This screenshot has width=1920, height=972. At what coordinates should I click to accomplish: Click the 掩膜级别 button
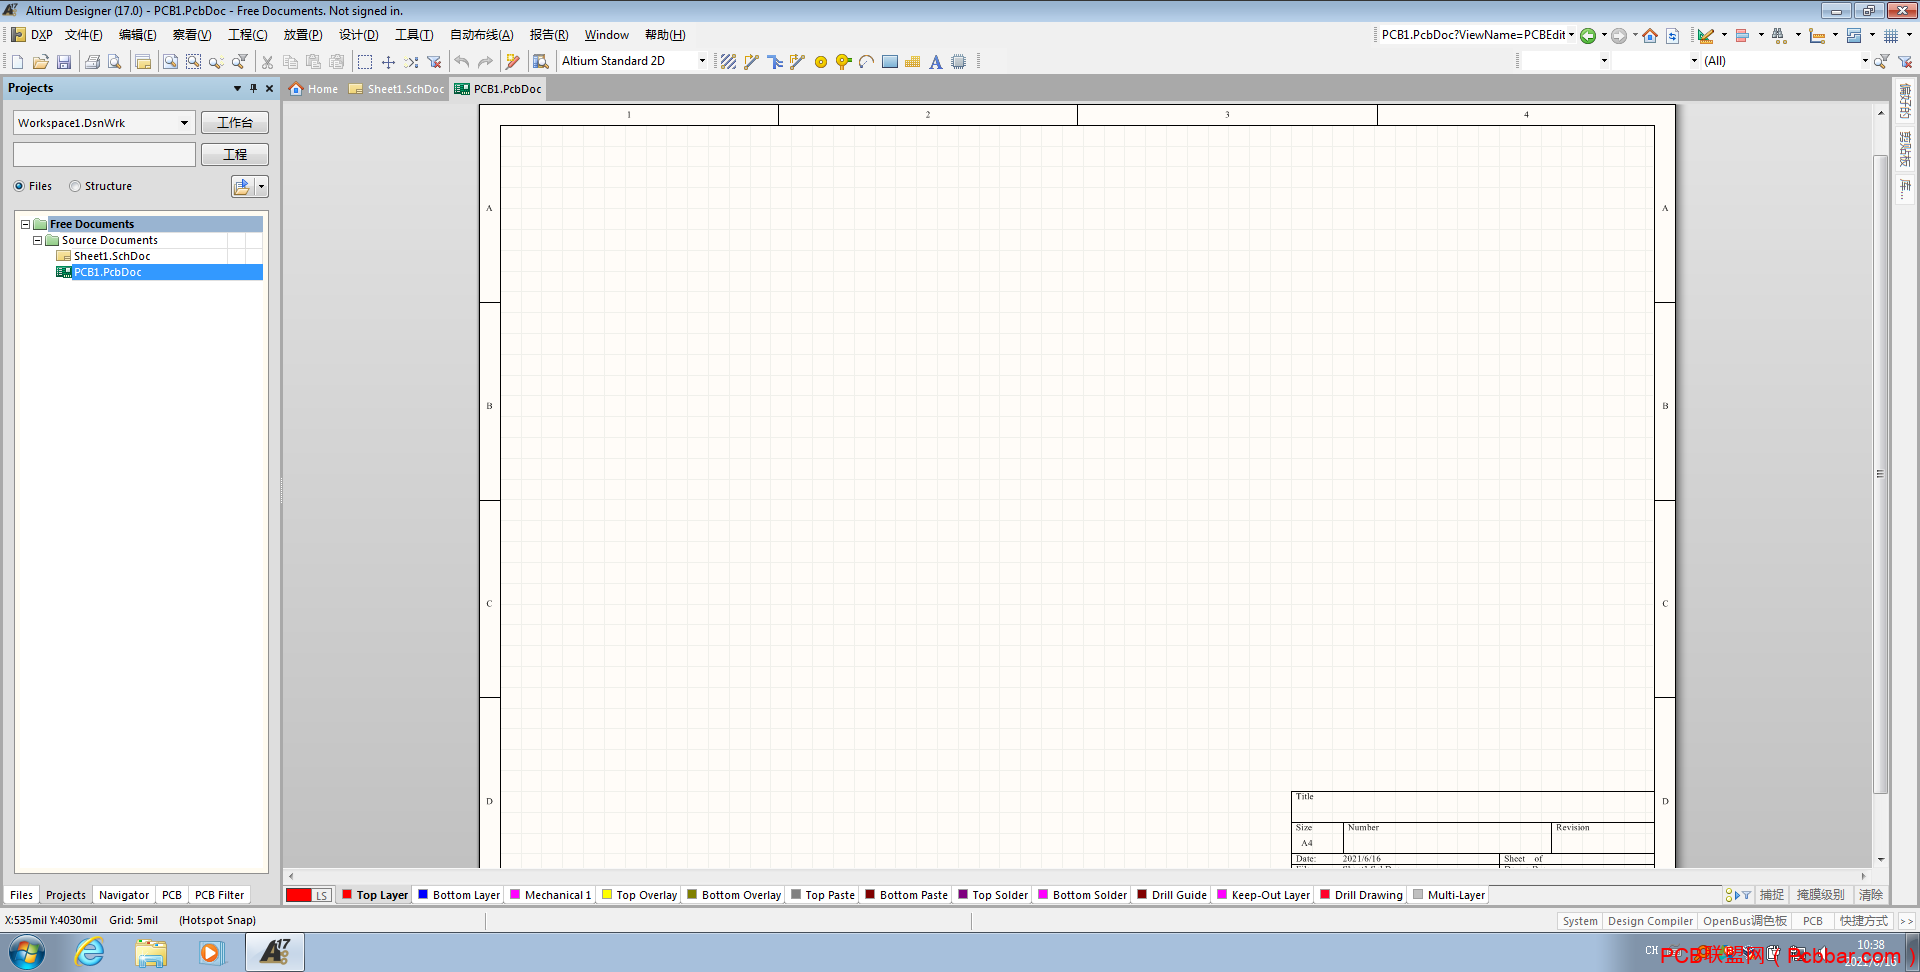tap(1820, 895)
